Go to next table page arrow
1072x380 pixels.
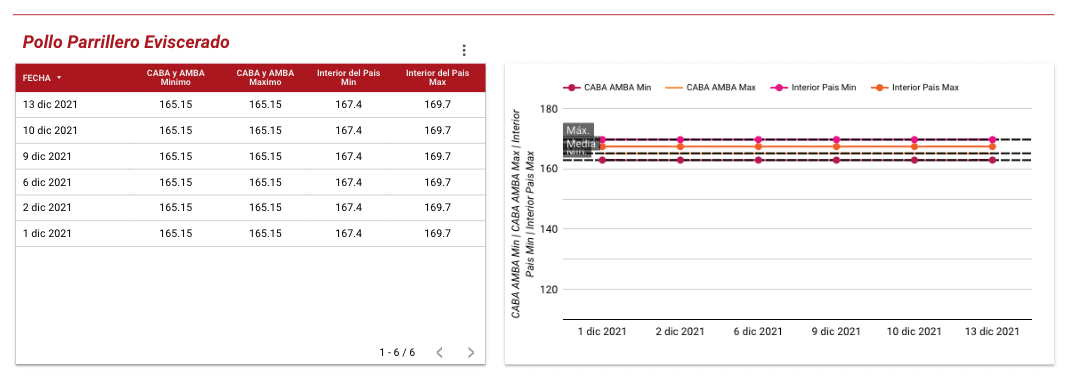[x=470, y=353]
